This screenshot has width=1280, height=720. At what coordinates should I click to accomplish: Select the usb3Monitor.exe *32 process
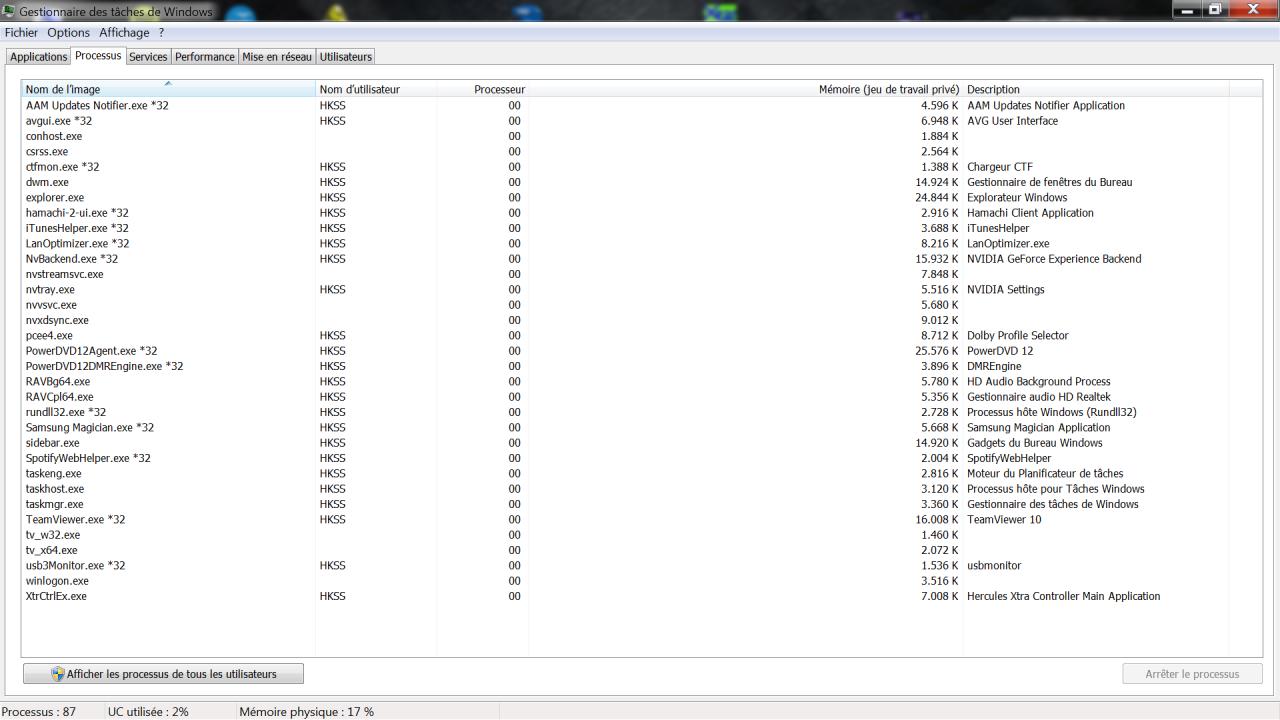[x=642, y=565]
